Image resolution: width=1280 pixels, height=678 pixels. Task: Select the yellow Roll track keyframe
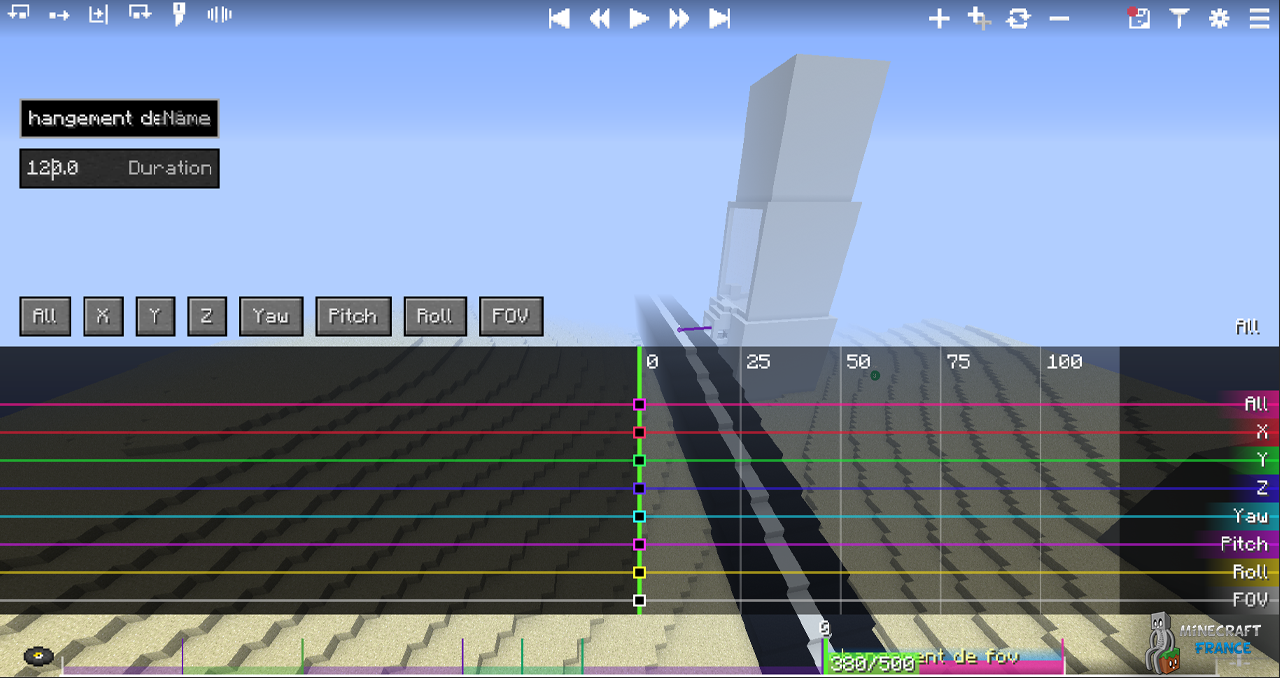coord(640,573)
